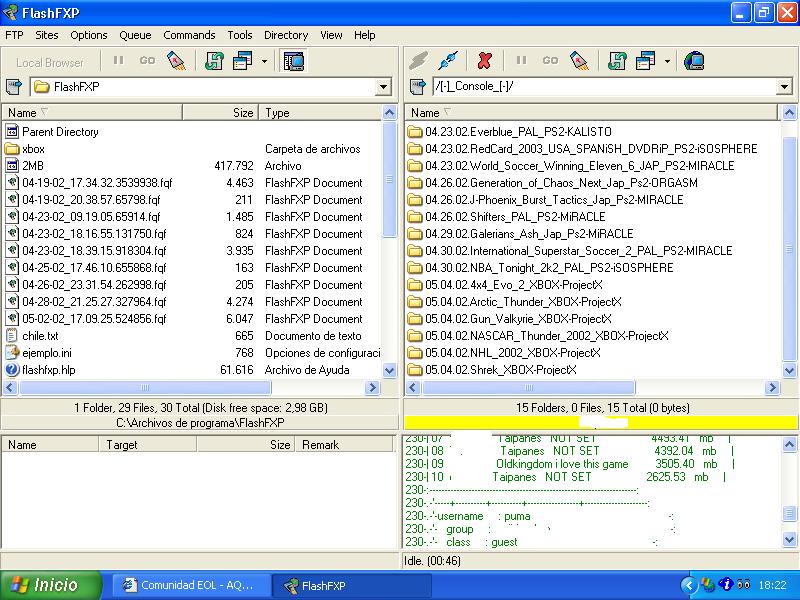The height and width of the screenshot is (600, 800).
Task: Click the globe computer icon in remote toolbar
Action: coord(694,61)
